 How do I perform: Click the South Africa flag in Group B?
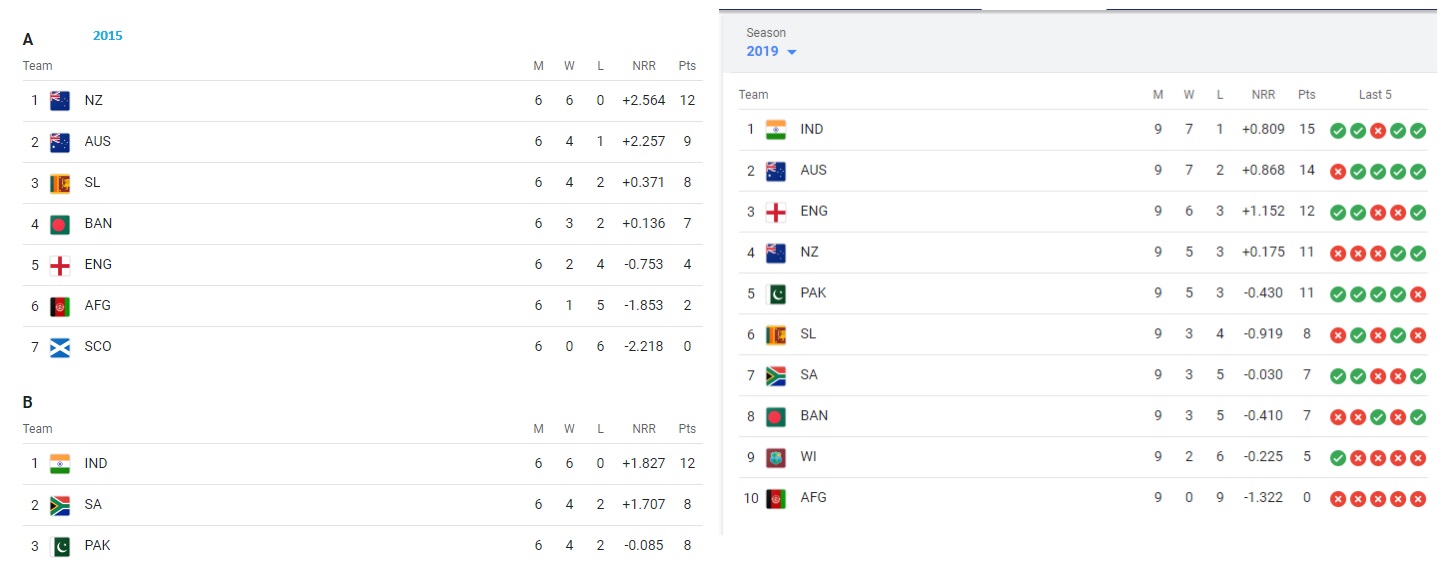coord(60,505)
